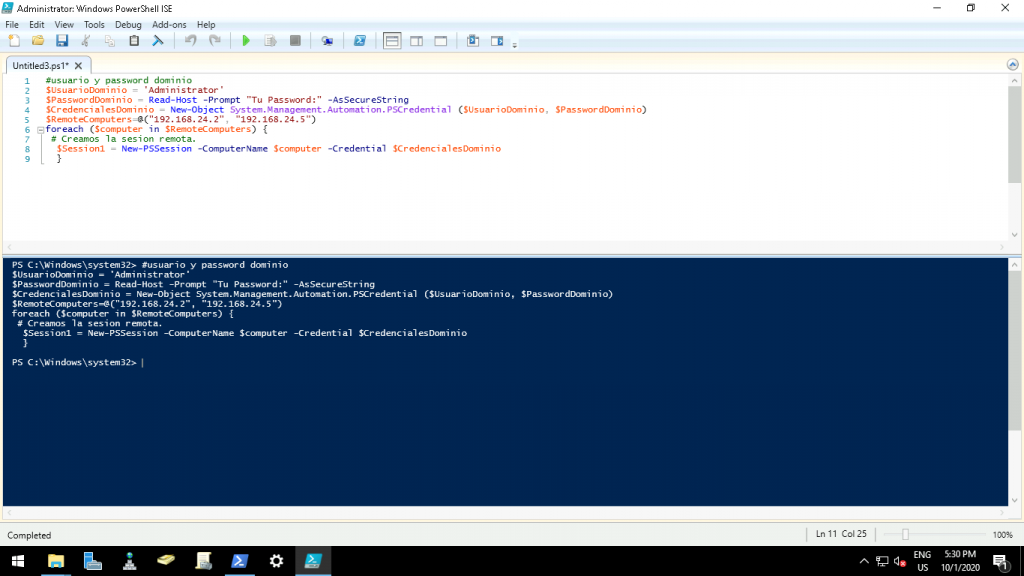1024x576 pixels.
Task: Open a script file with folder icon
Action: point(38,41)
